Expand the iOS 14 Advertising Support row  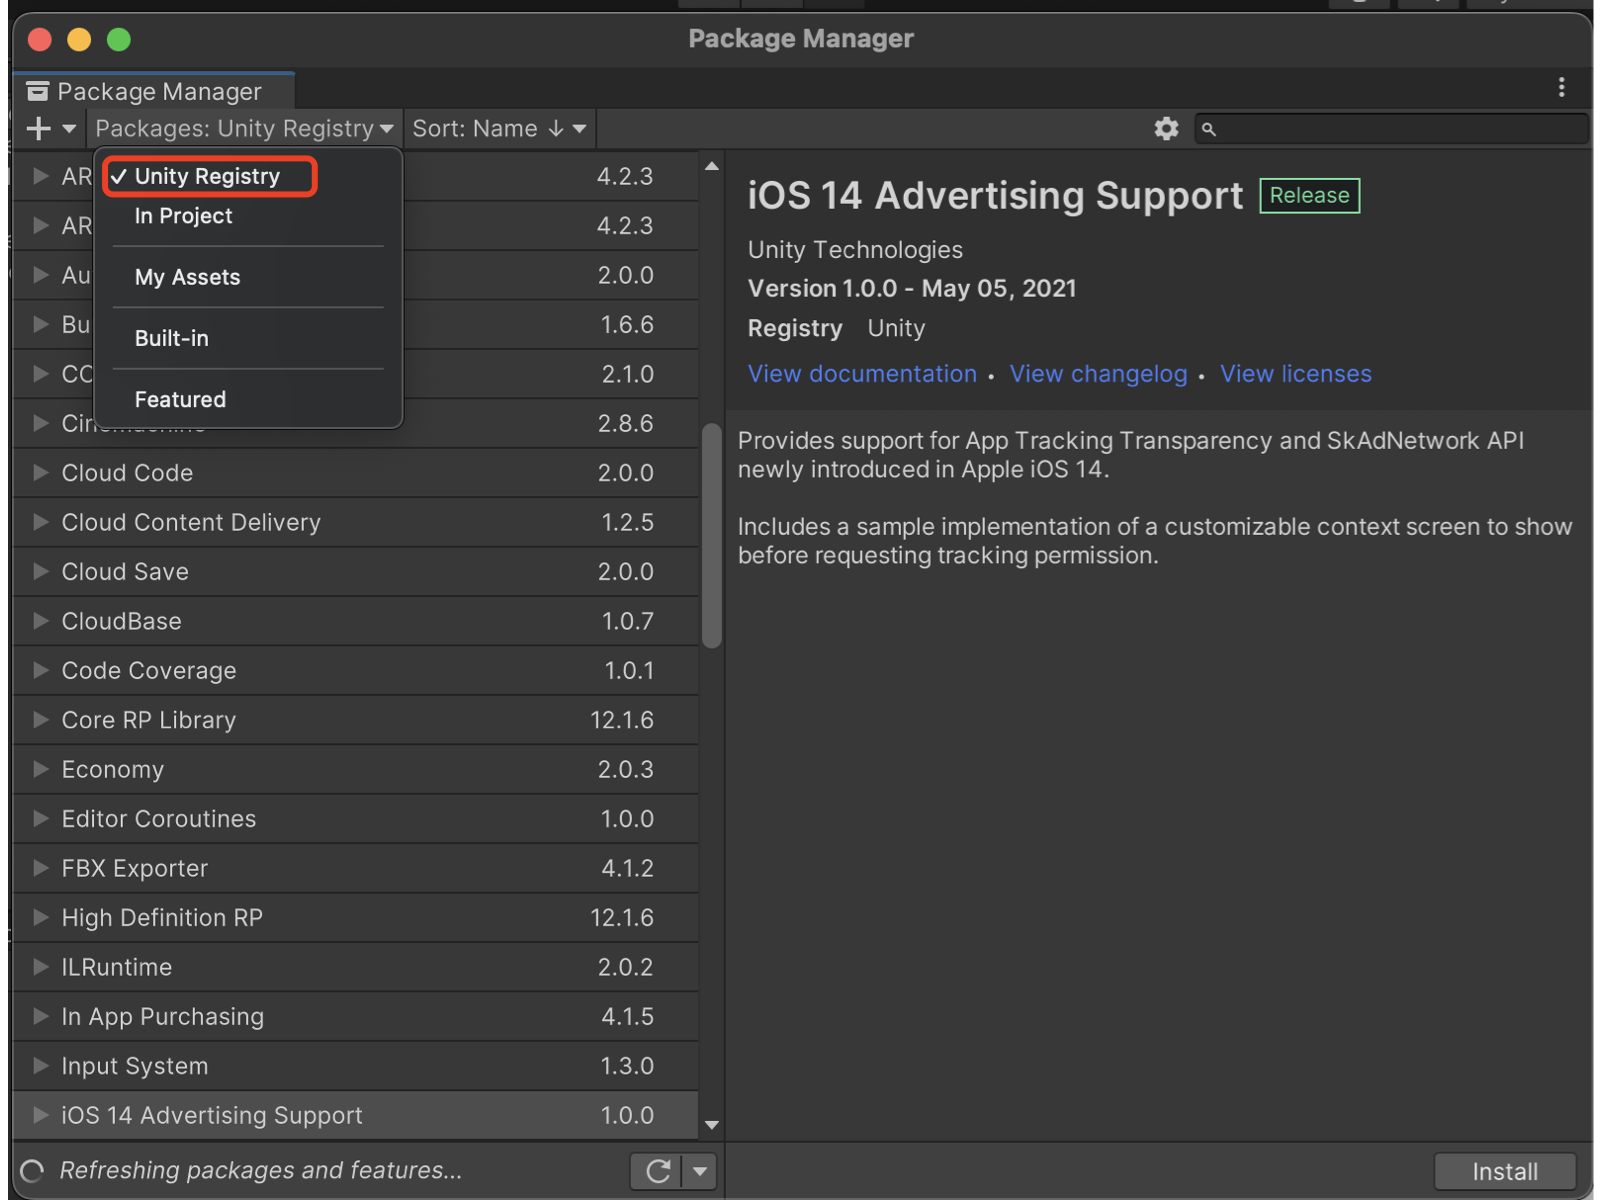41,1115
